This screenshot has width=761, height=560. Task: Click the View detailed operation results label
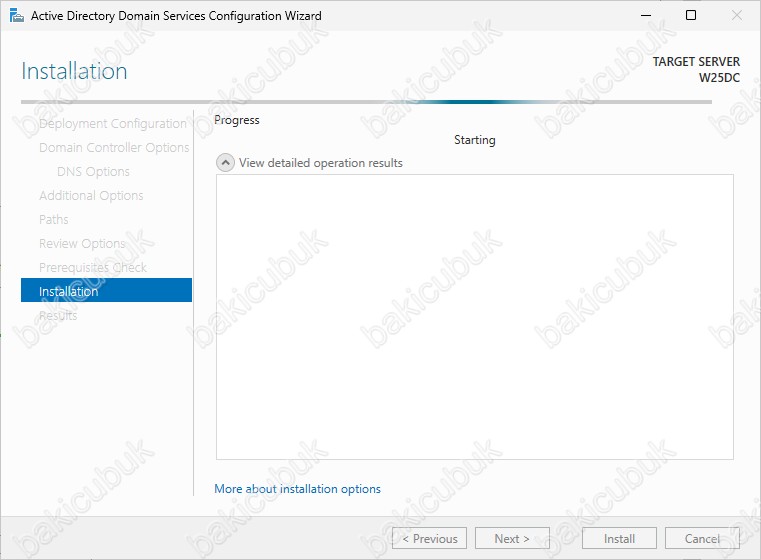tap(321, 163)
